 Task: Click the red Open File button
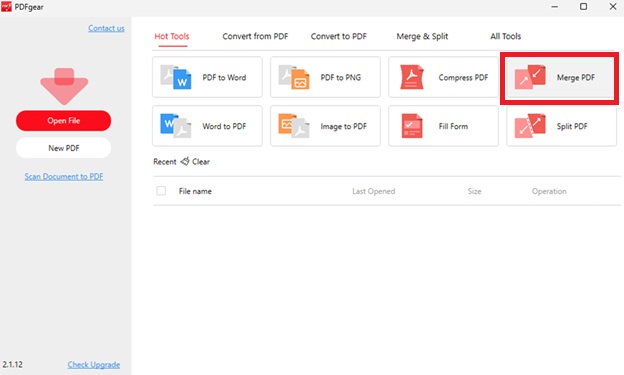(64, 121)
